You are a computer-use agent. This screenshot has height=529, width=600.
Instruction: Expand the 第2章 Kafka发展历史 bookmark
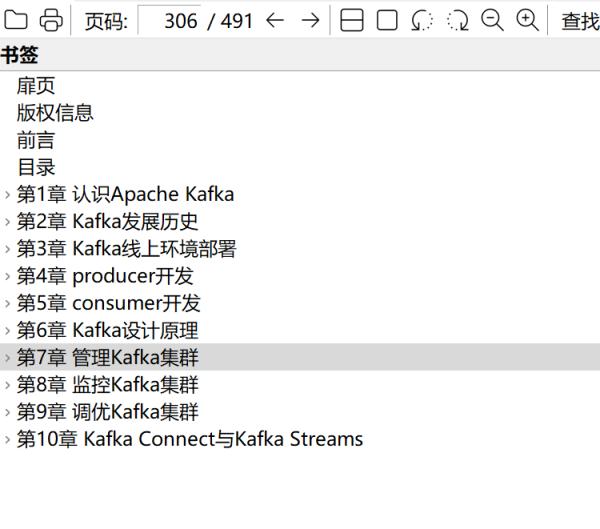(7, 222)
